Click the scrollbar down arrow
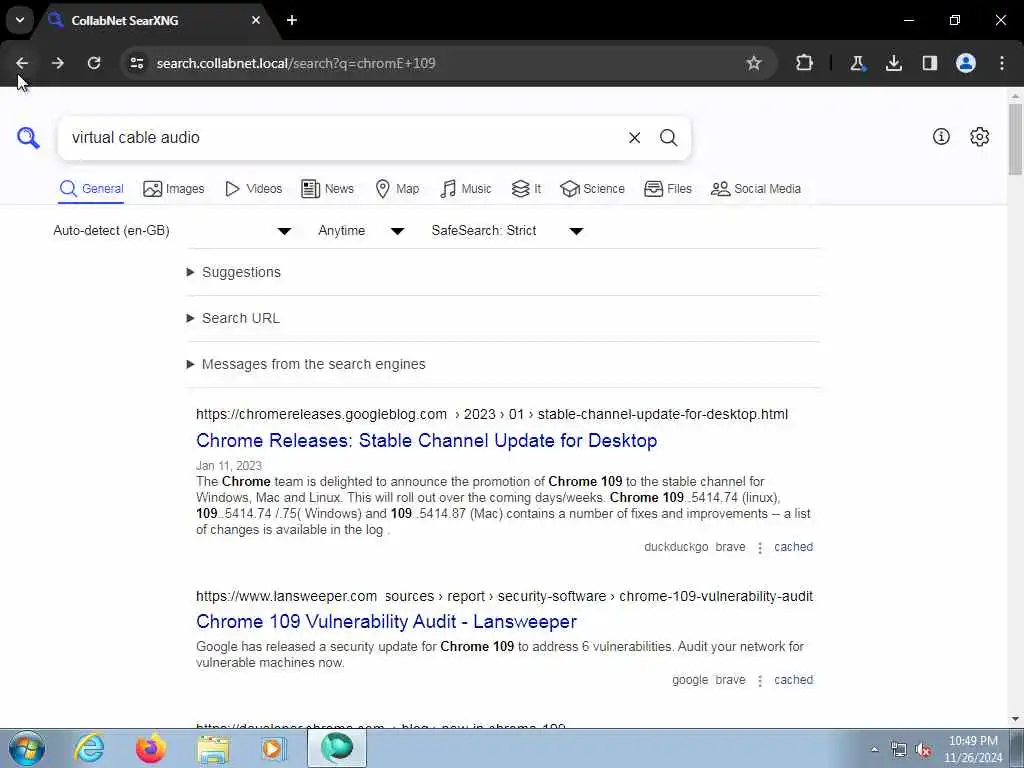The width and height of the screenshot is (1024, 768). coord(1015,719)
